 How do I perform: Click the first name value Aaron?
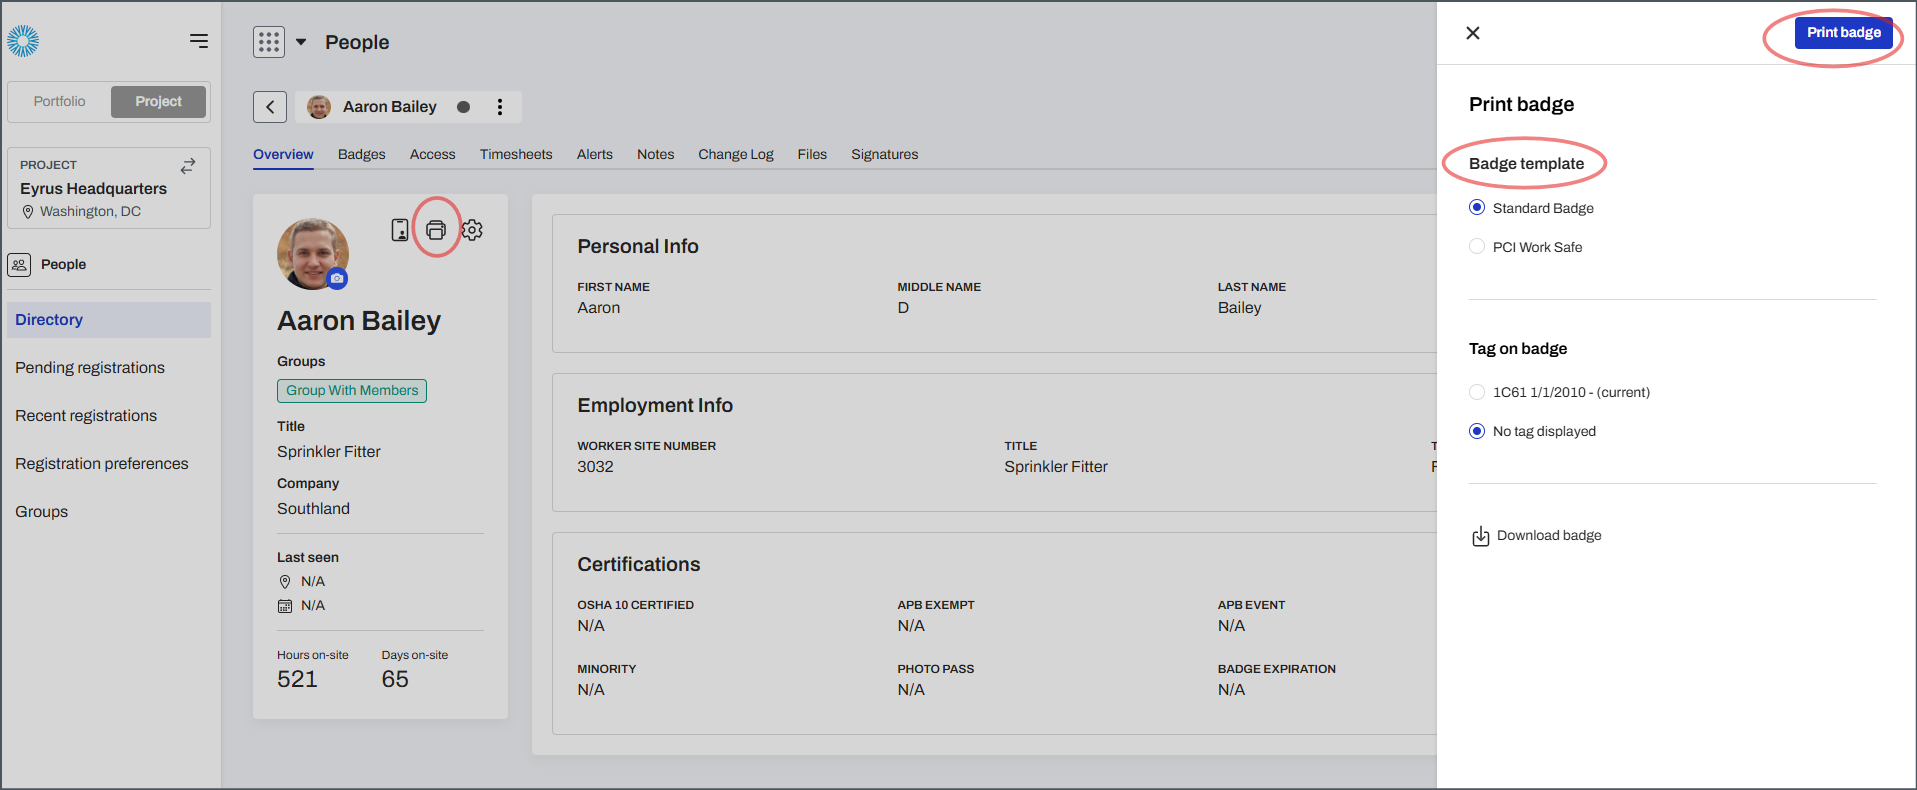pyautogui.click(x=599, y=308)
